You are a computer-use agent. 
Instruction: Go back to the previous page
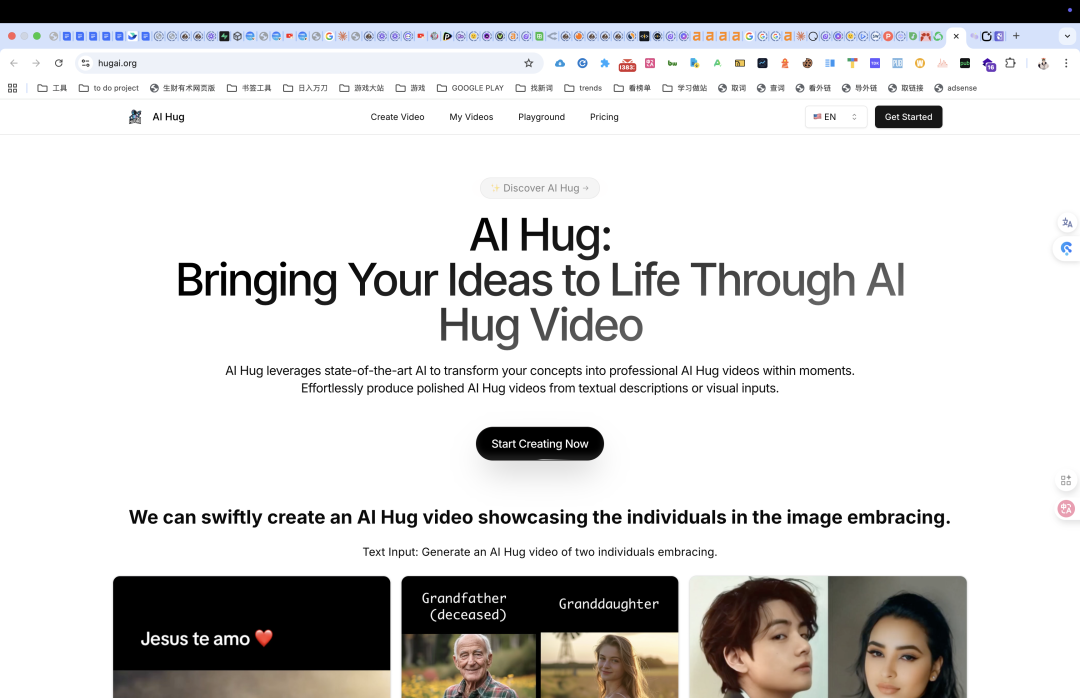click(14, 63)
